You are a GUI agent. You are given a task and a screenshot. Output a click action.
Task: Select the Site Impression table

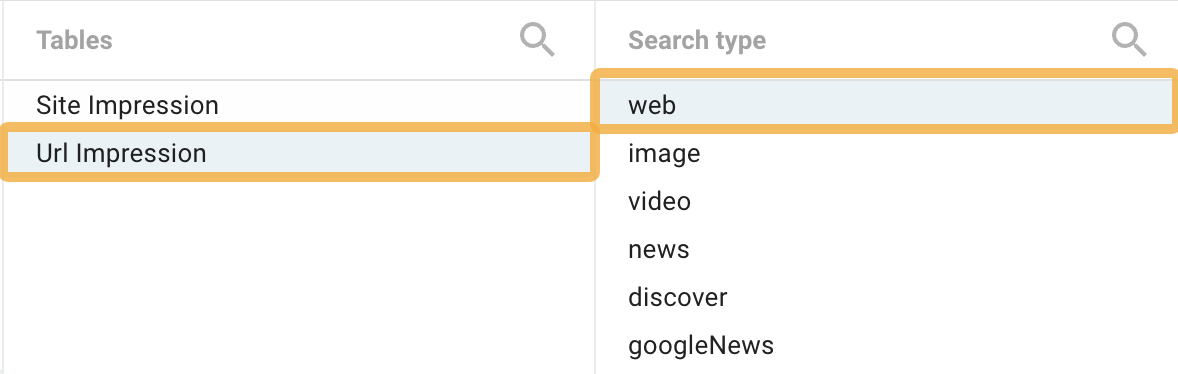[298, 105]
